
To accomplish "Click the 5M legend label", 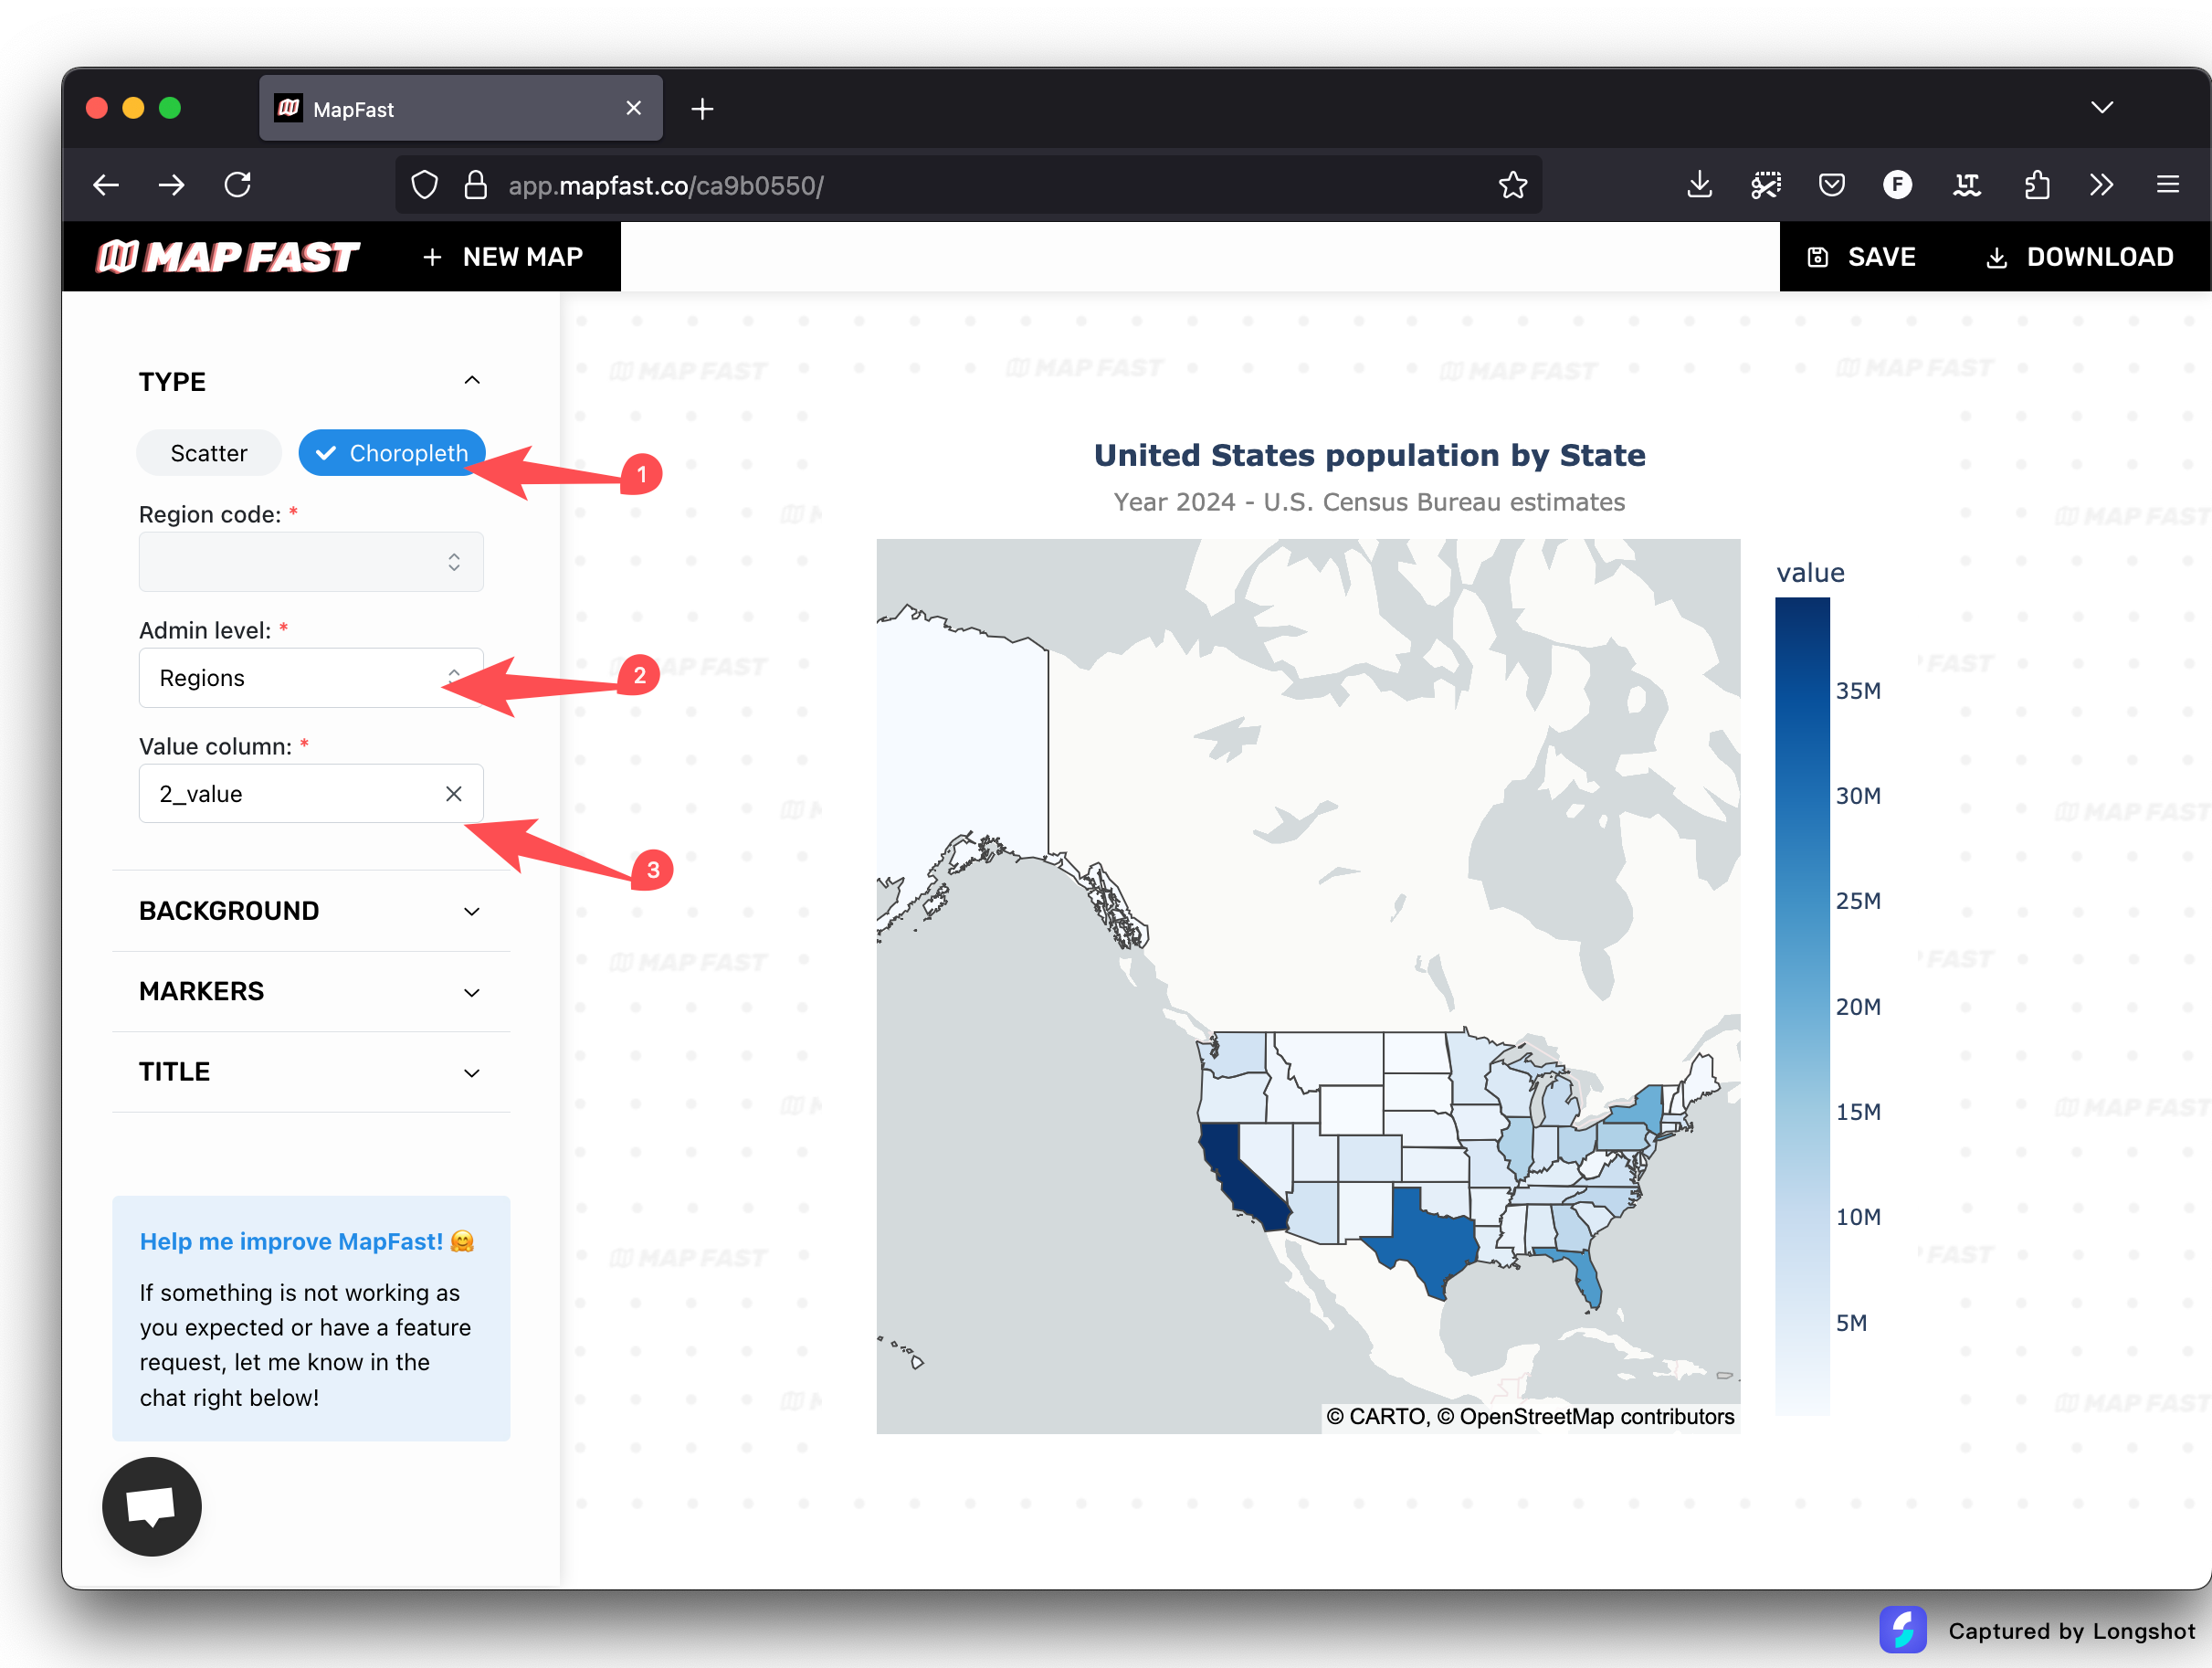I will pos(1851,1323).
